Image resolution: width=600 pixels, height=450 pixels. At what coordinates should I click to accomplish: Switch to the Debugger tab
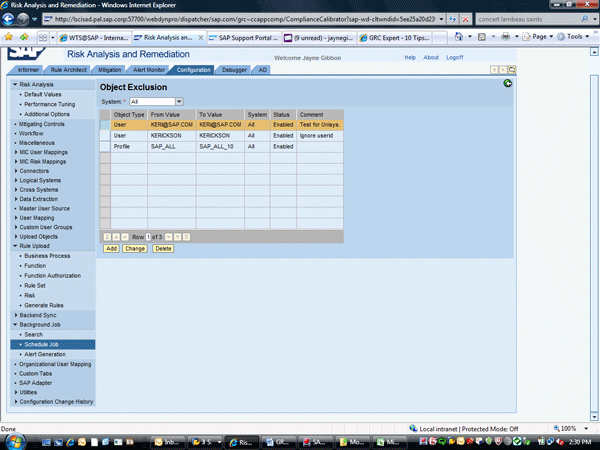click(234, 70)
